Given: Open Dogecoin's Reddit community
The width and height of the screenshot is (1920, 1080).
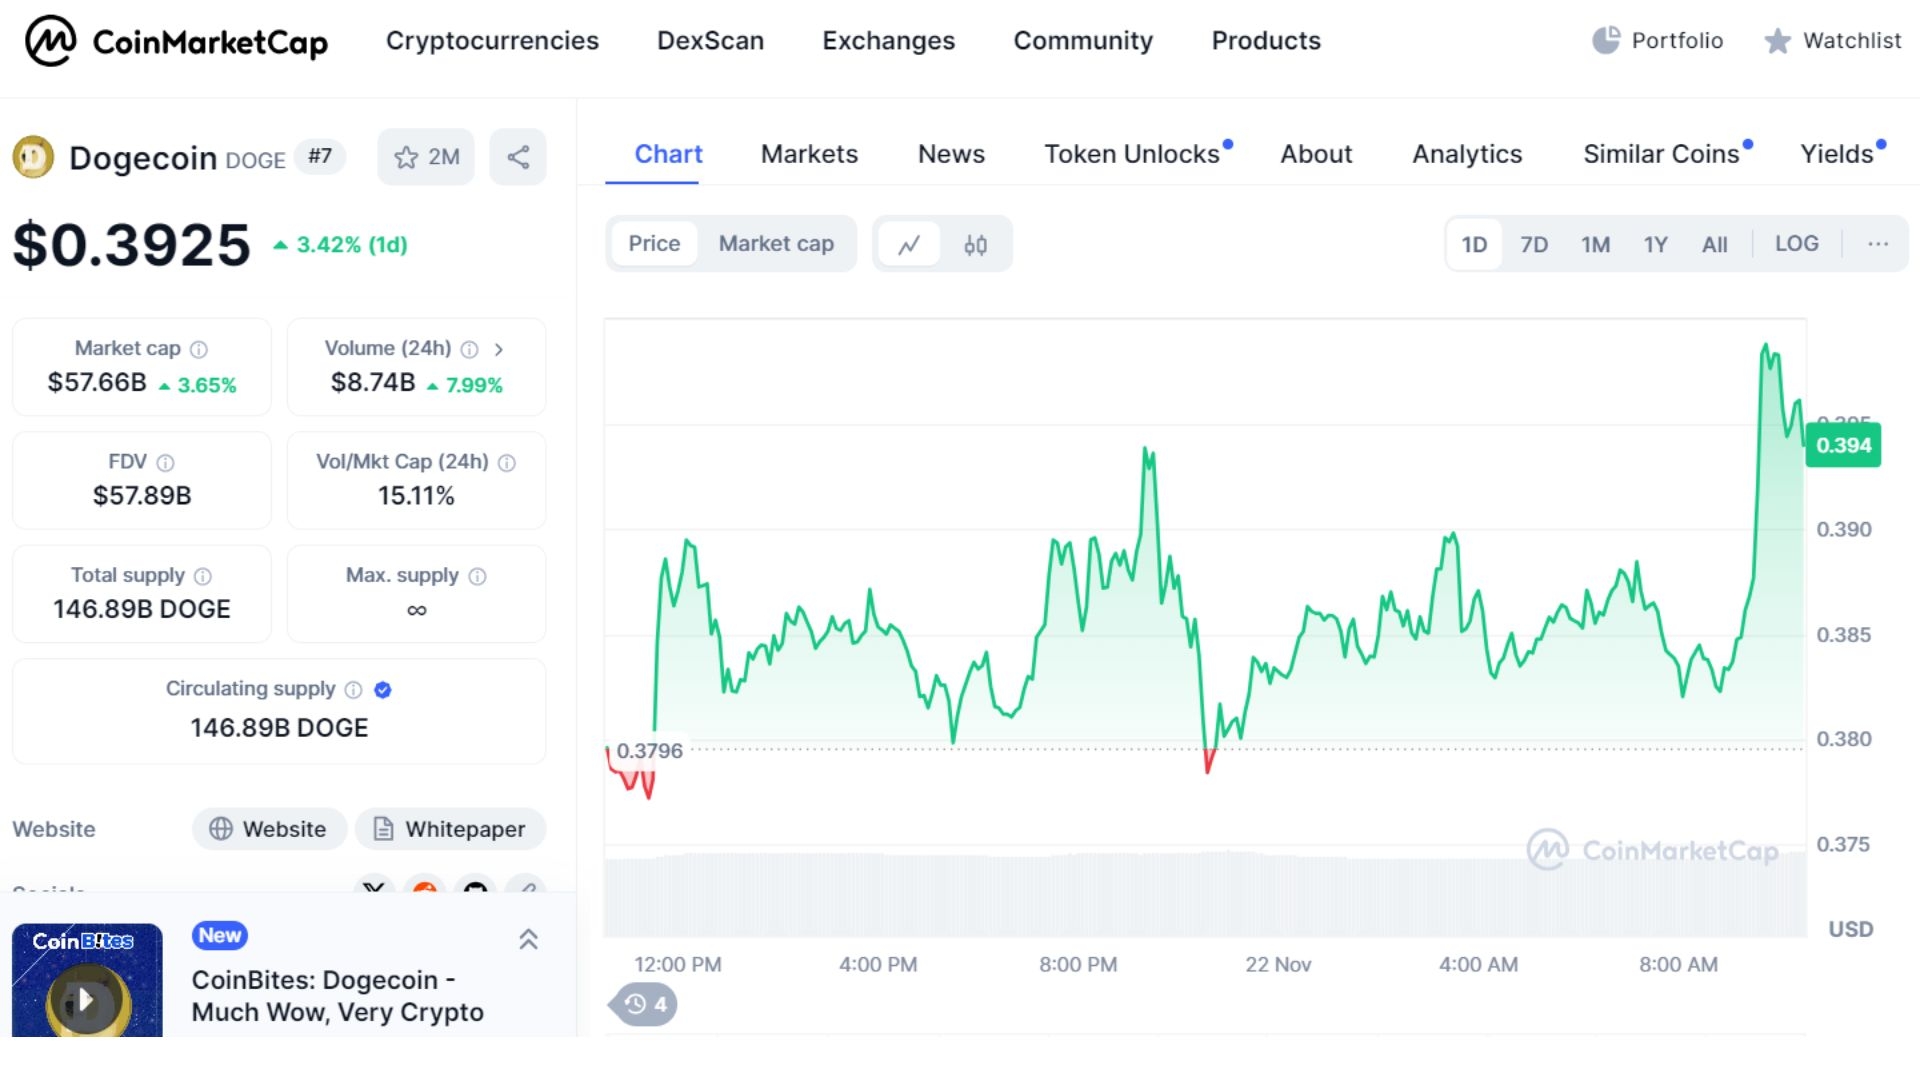Looking at the screenshot, I should click(x=425, y=891).
